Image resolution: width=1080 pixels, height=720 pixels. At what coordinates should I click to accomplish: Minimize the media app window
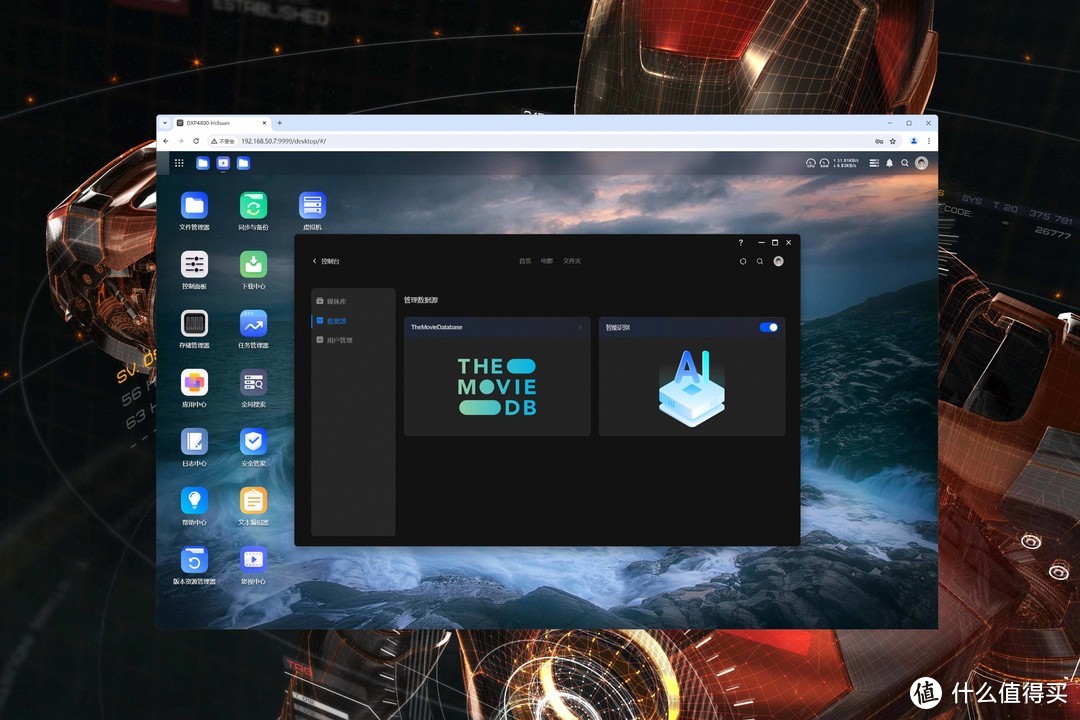point(761,243)
